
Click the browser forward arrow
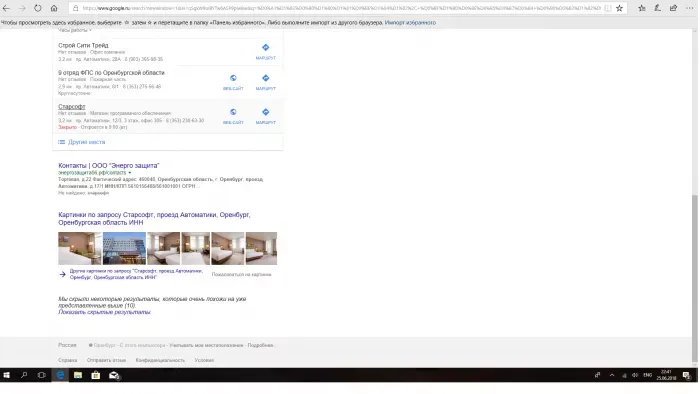point(21,8)
